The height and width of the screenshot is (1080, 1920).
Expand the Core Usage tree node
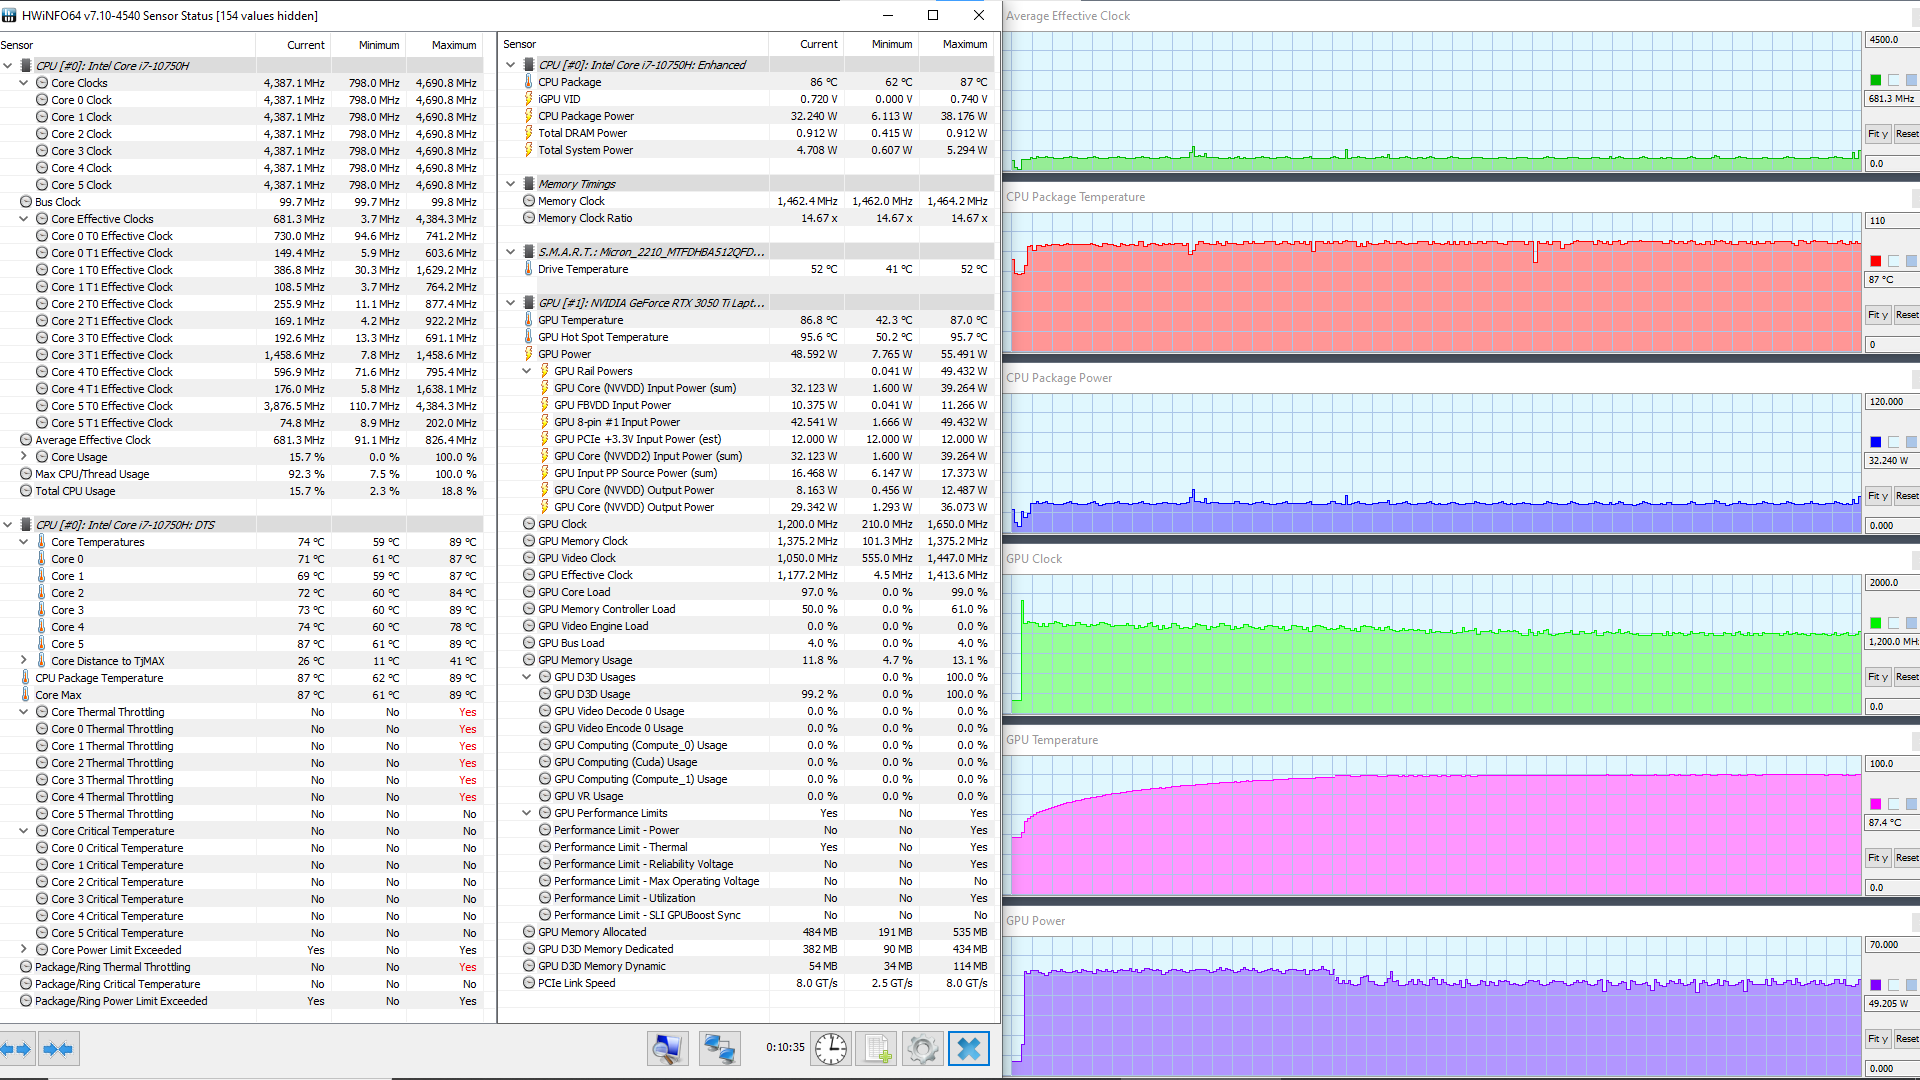[x=24, y=457]
